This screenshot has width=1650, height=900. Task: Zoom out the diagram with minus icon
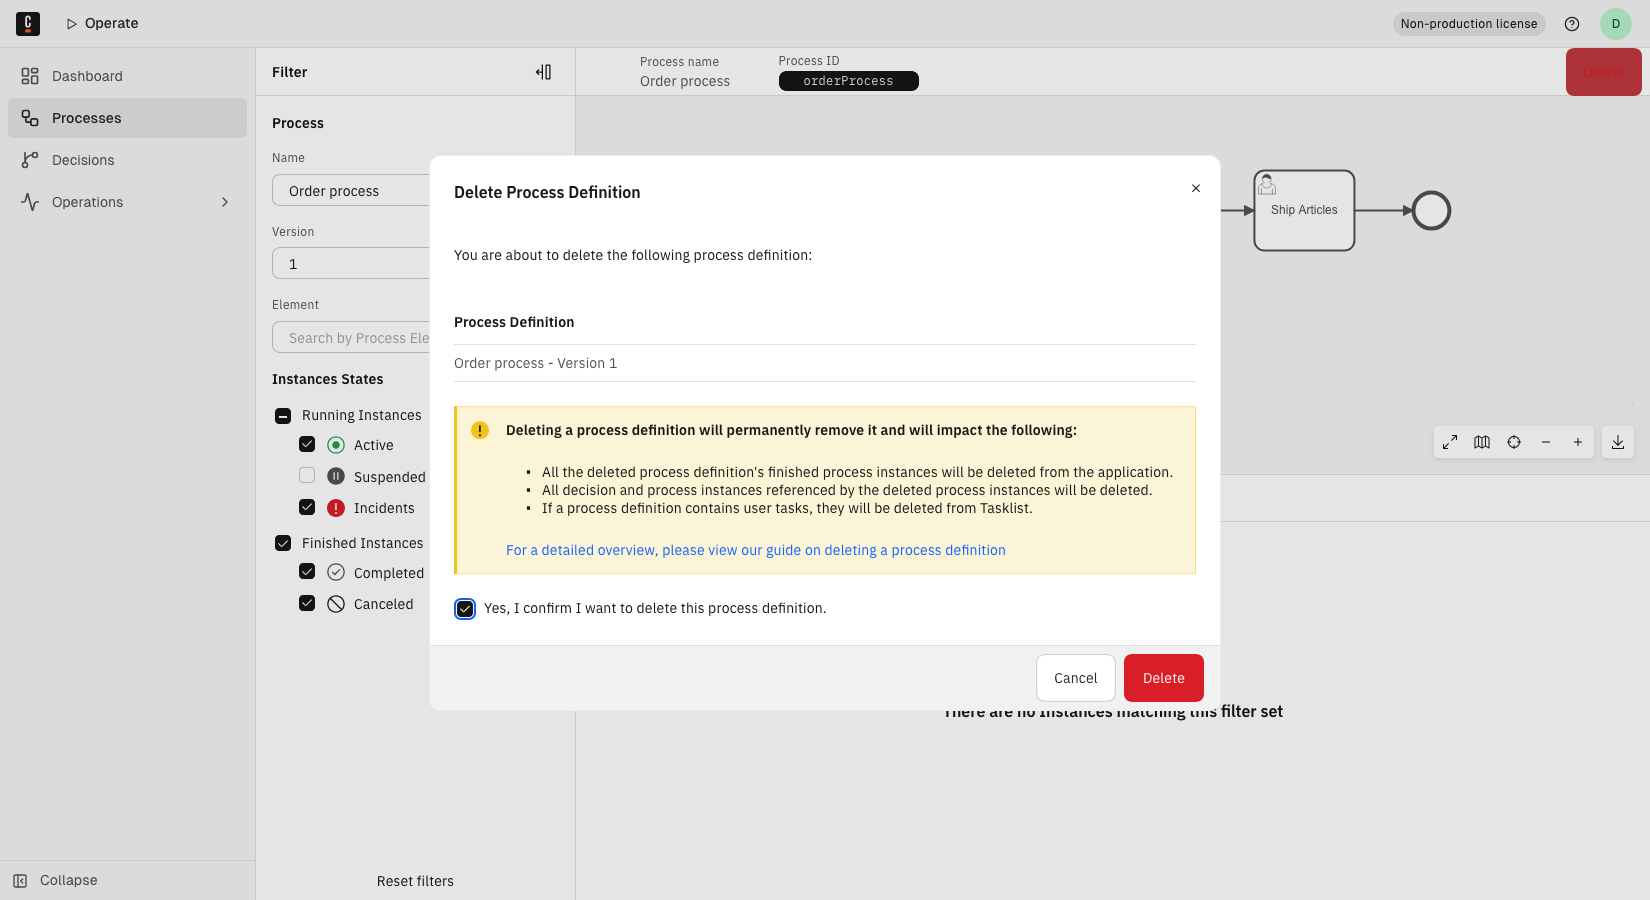(x=1546, y=442)
